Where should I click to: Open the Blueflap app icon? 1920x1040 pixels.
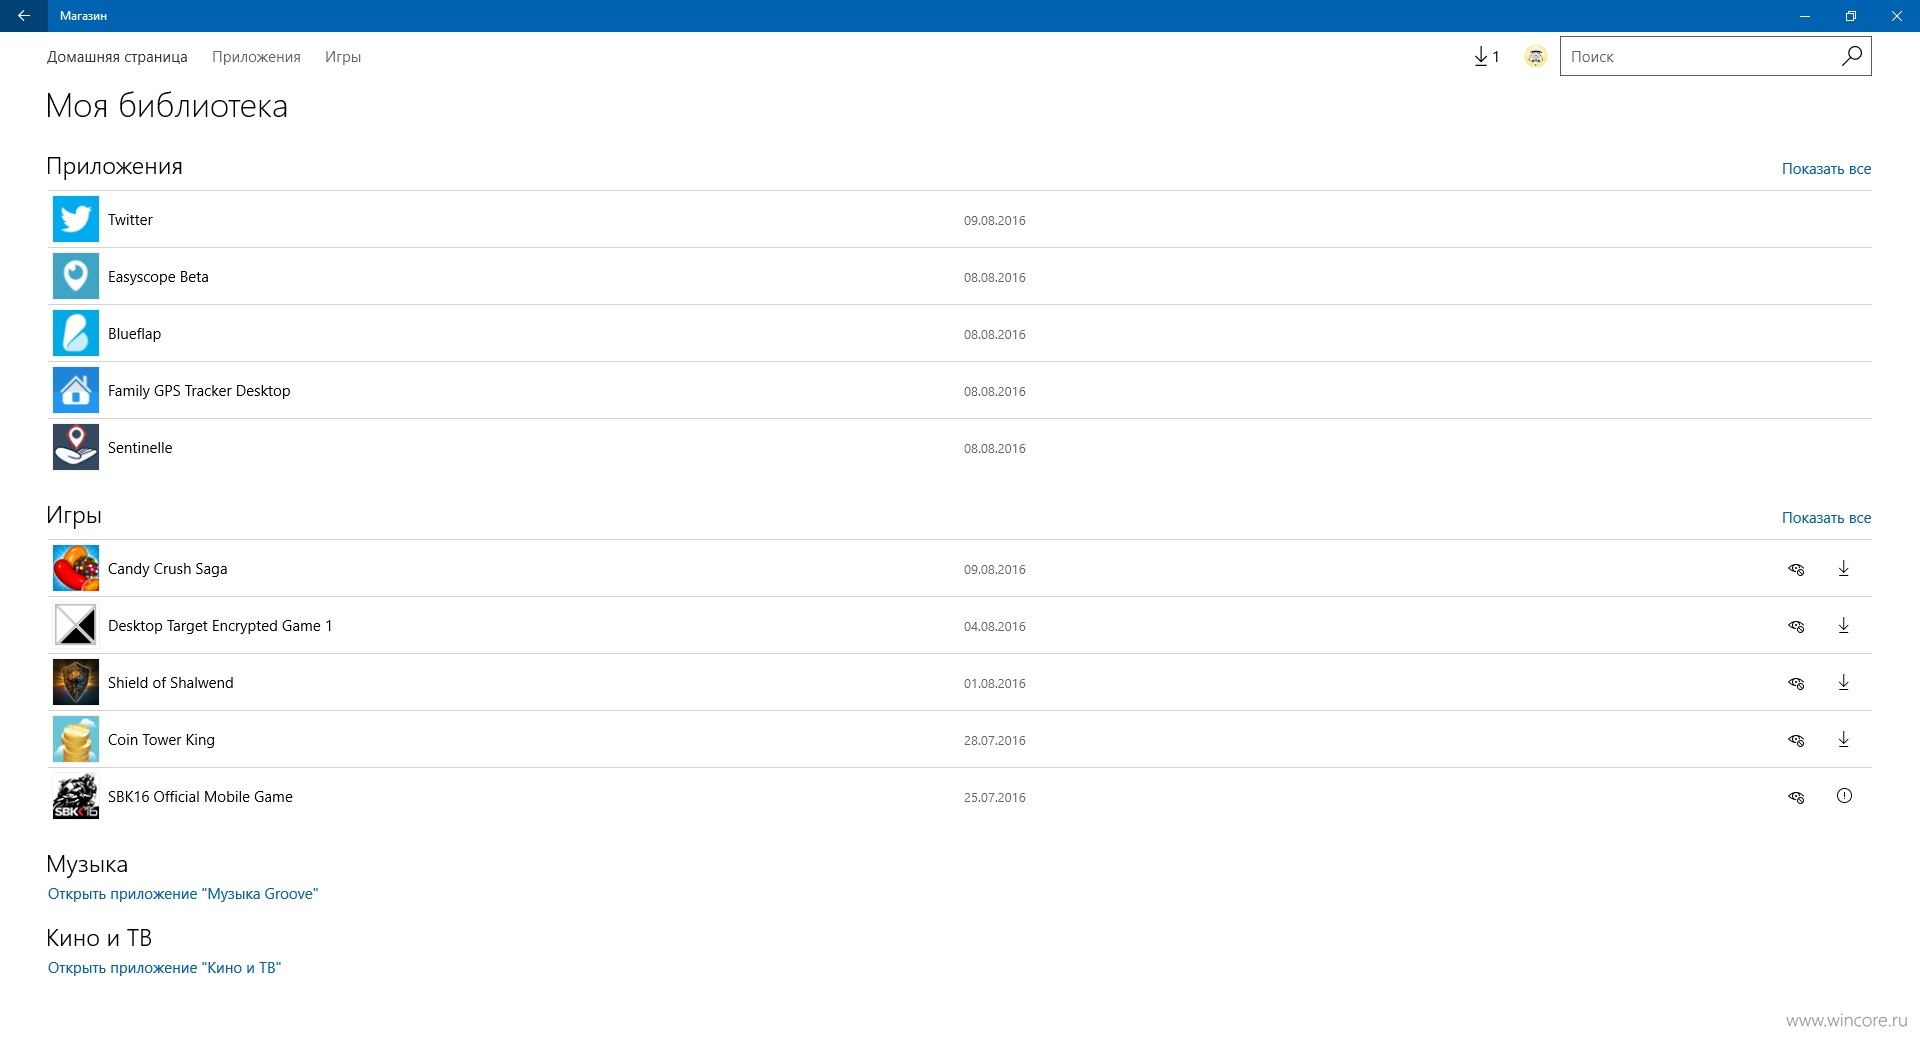pyautogui.click(x=76, y=333)
